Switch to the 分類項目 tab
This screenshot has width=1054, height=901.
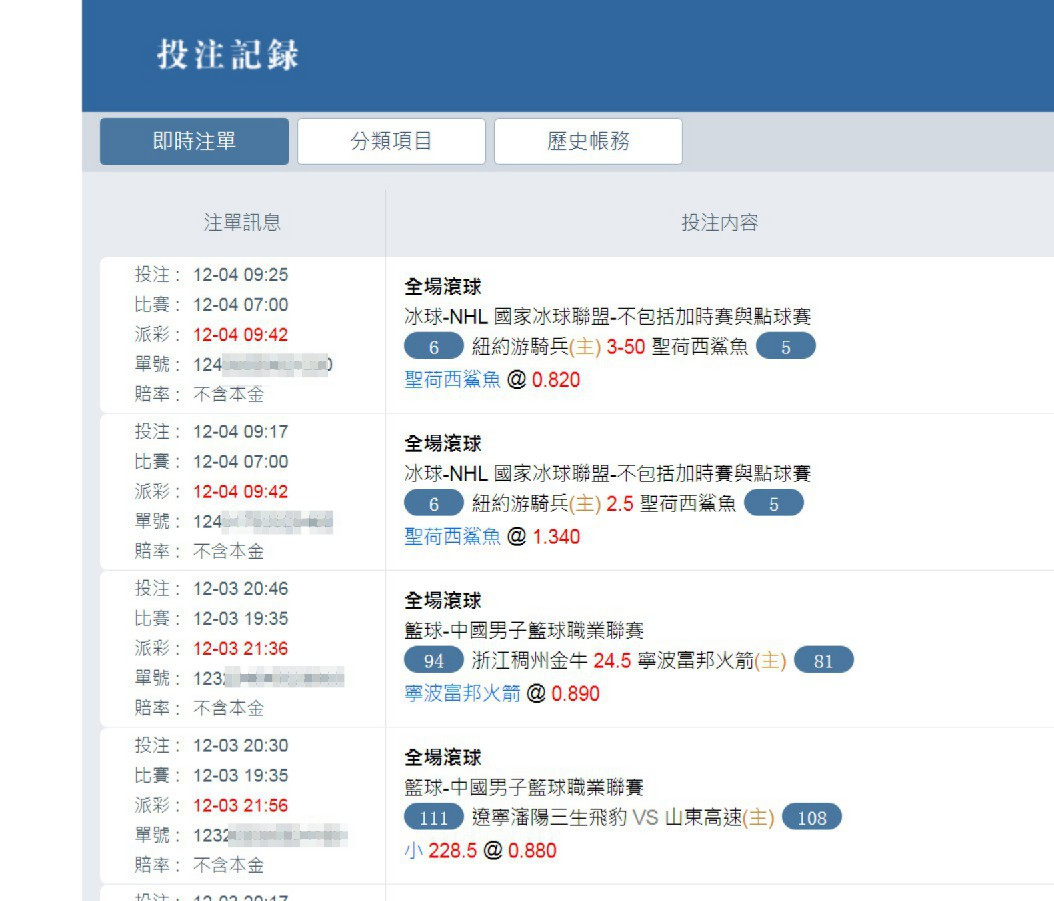(391, 141)
